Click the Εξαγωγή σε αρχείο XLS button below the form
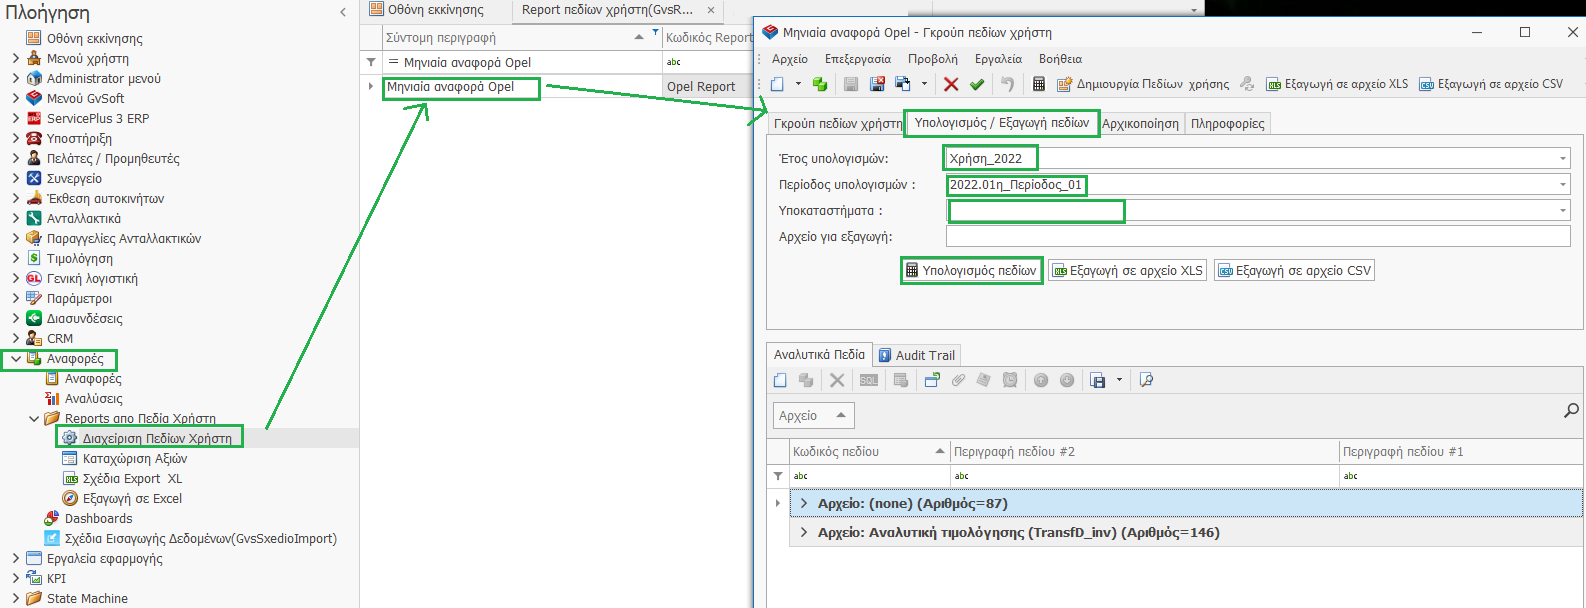The height and width of the screenshot is (608, 1586). [x=1128, y=271]
